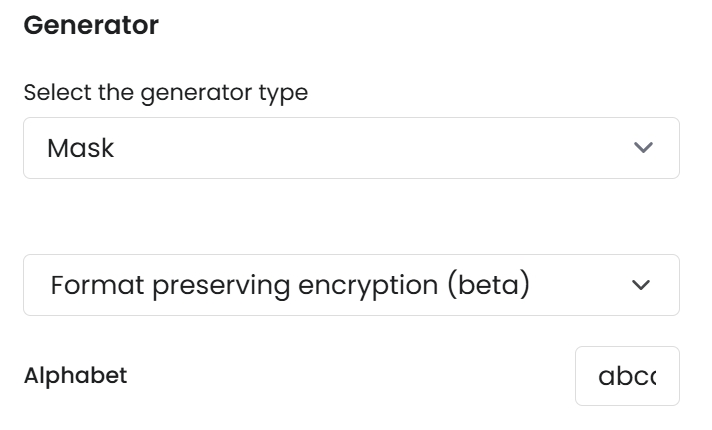Viewport: 712px width, 430px height.
Task: Click the Generator section heading
Action: point(91,26)
